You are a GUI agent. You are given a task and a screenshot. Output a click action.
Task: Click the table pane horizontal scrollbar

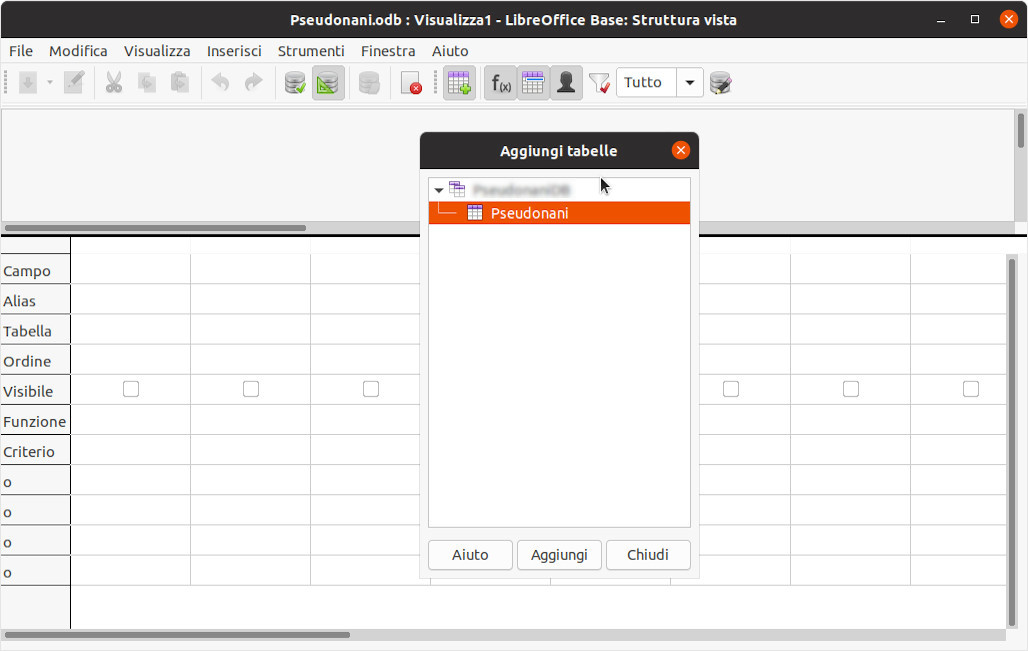(x=155, y=228)
